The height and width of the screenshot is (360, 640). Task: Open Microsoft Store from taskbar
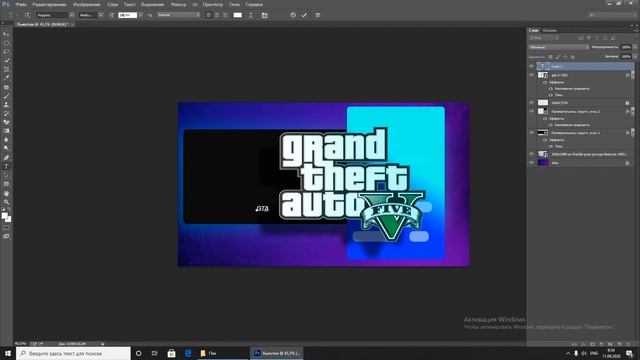click(x=171, y=353)
